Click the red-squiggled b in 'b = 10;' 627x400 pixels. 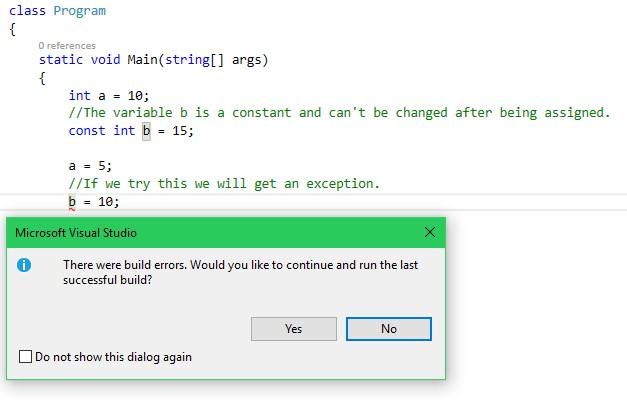(72, 202)
